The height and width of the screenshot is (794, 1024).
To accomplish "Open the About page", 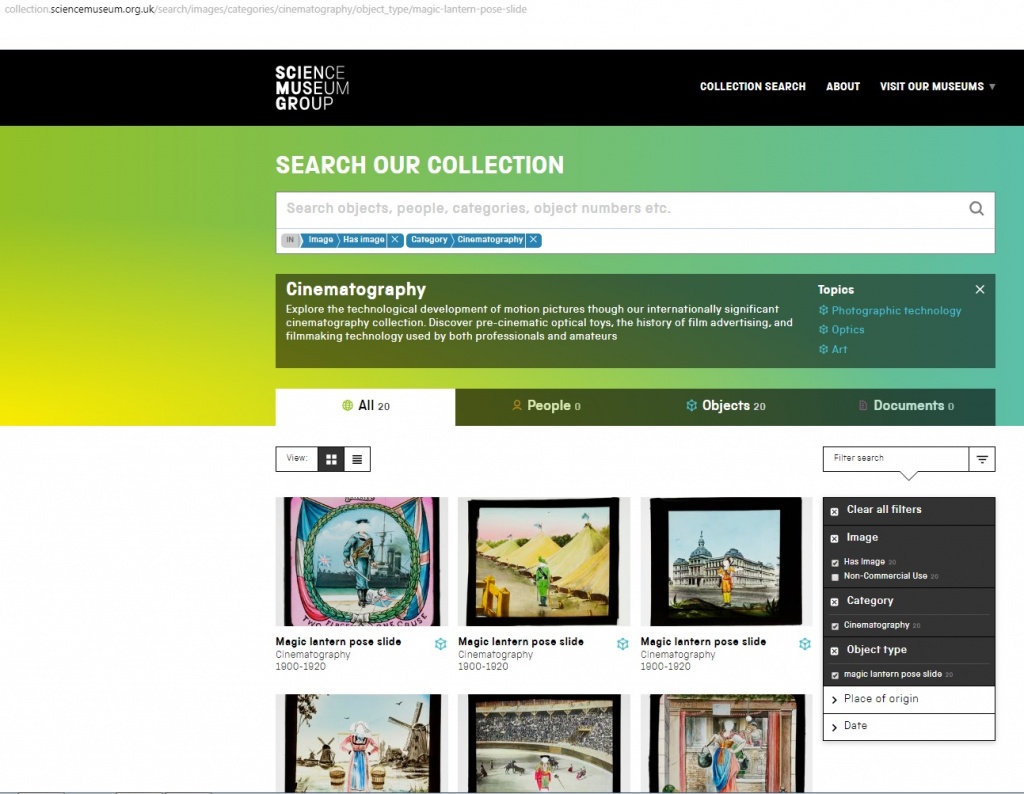I will 842,86.
